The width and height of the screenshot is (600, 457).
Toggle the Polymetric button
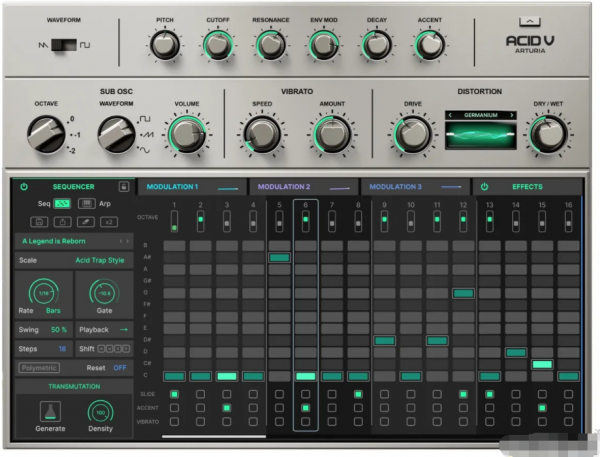click(x=39, y=368)
